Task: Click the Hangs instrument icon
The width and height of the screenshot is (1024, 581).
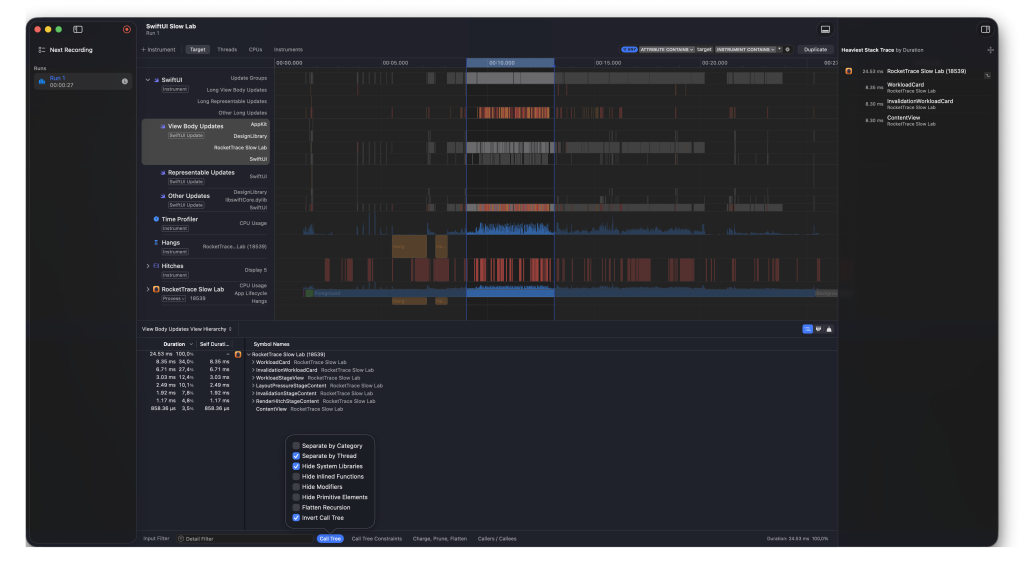Action: (156, 242)
